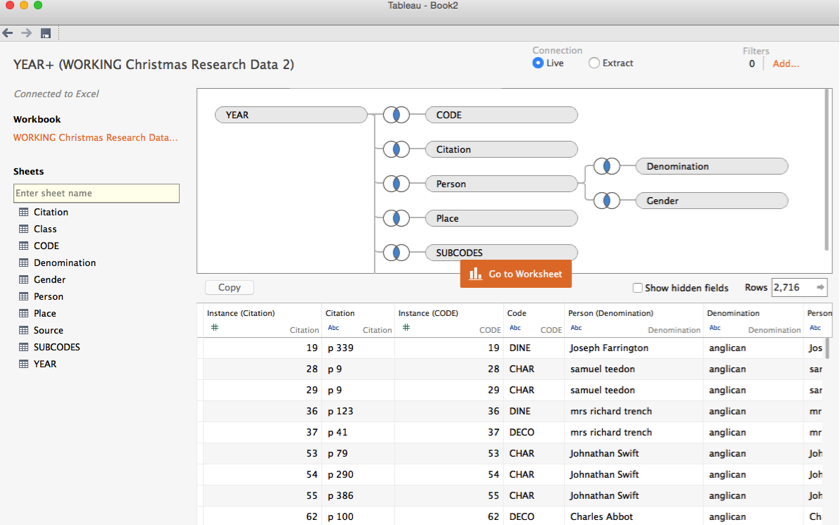Image resolution: width=840 pixels, height=525 pixels.
Task: Open the join icon before Citation
Action: coord(396,149)
